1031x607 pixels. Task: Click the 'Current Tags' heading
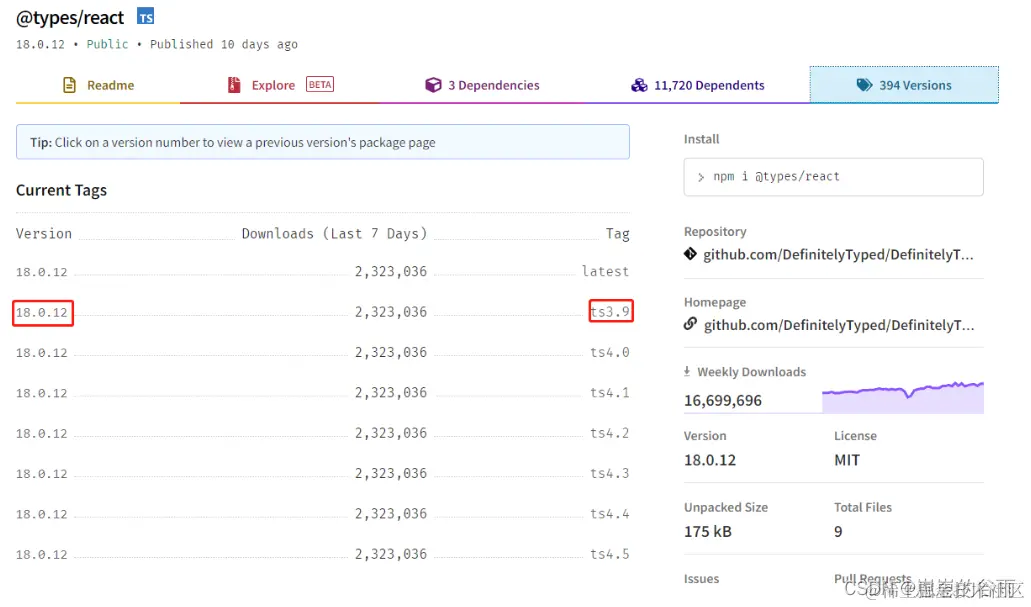61,190
